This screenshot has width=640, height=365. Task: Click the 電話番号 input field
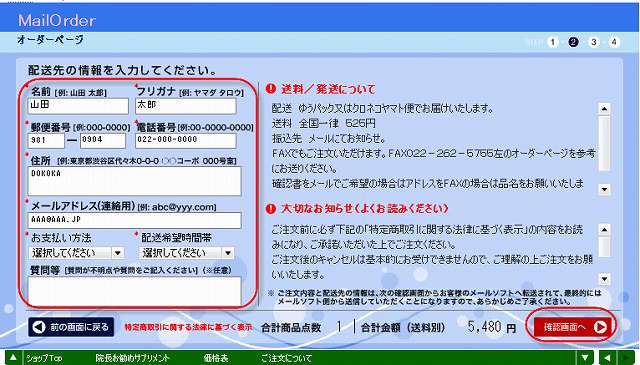(x=186, y=140)
